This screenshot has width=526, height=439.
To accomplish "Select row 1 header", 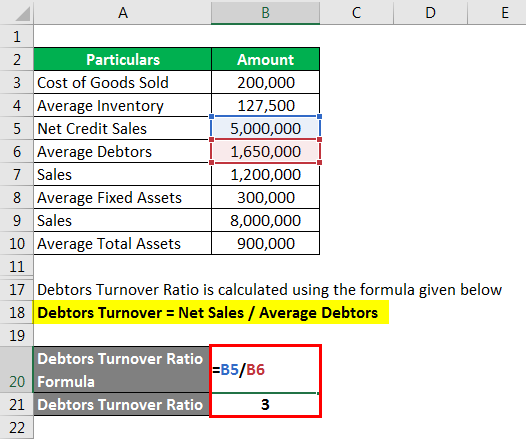I will [17, 36].
